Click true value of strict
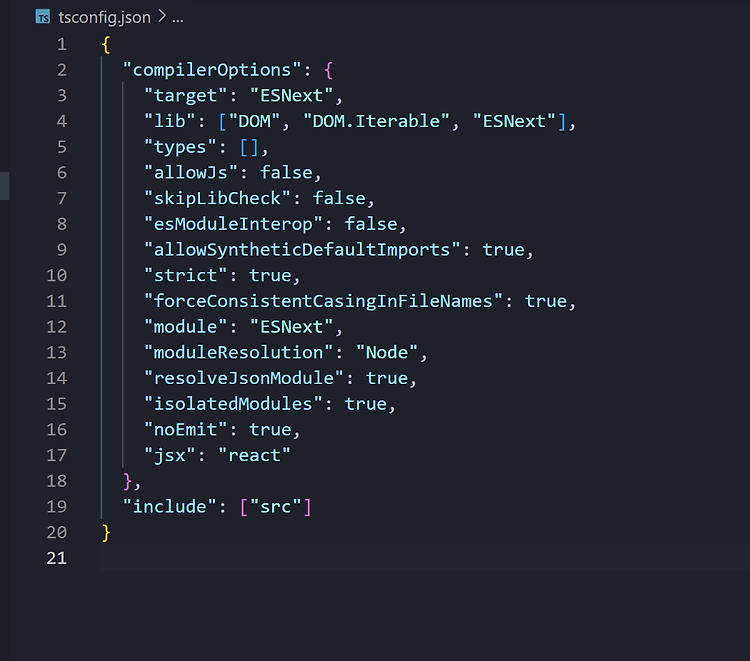The image size is (750, 661). pos(270,275)
